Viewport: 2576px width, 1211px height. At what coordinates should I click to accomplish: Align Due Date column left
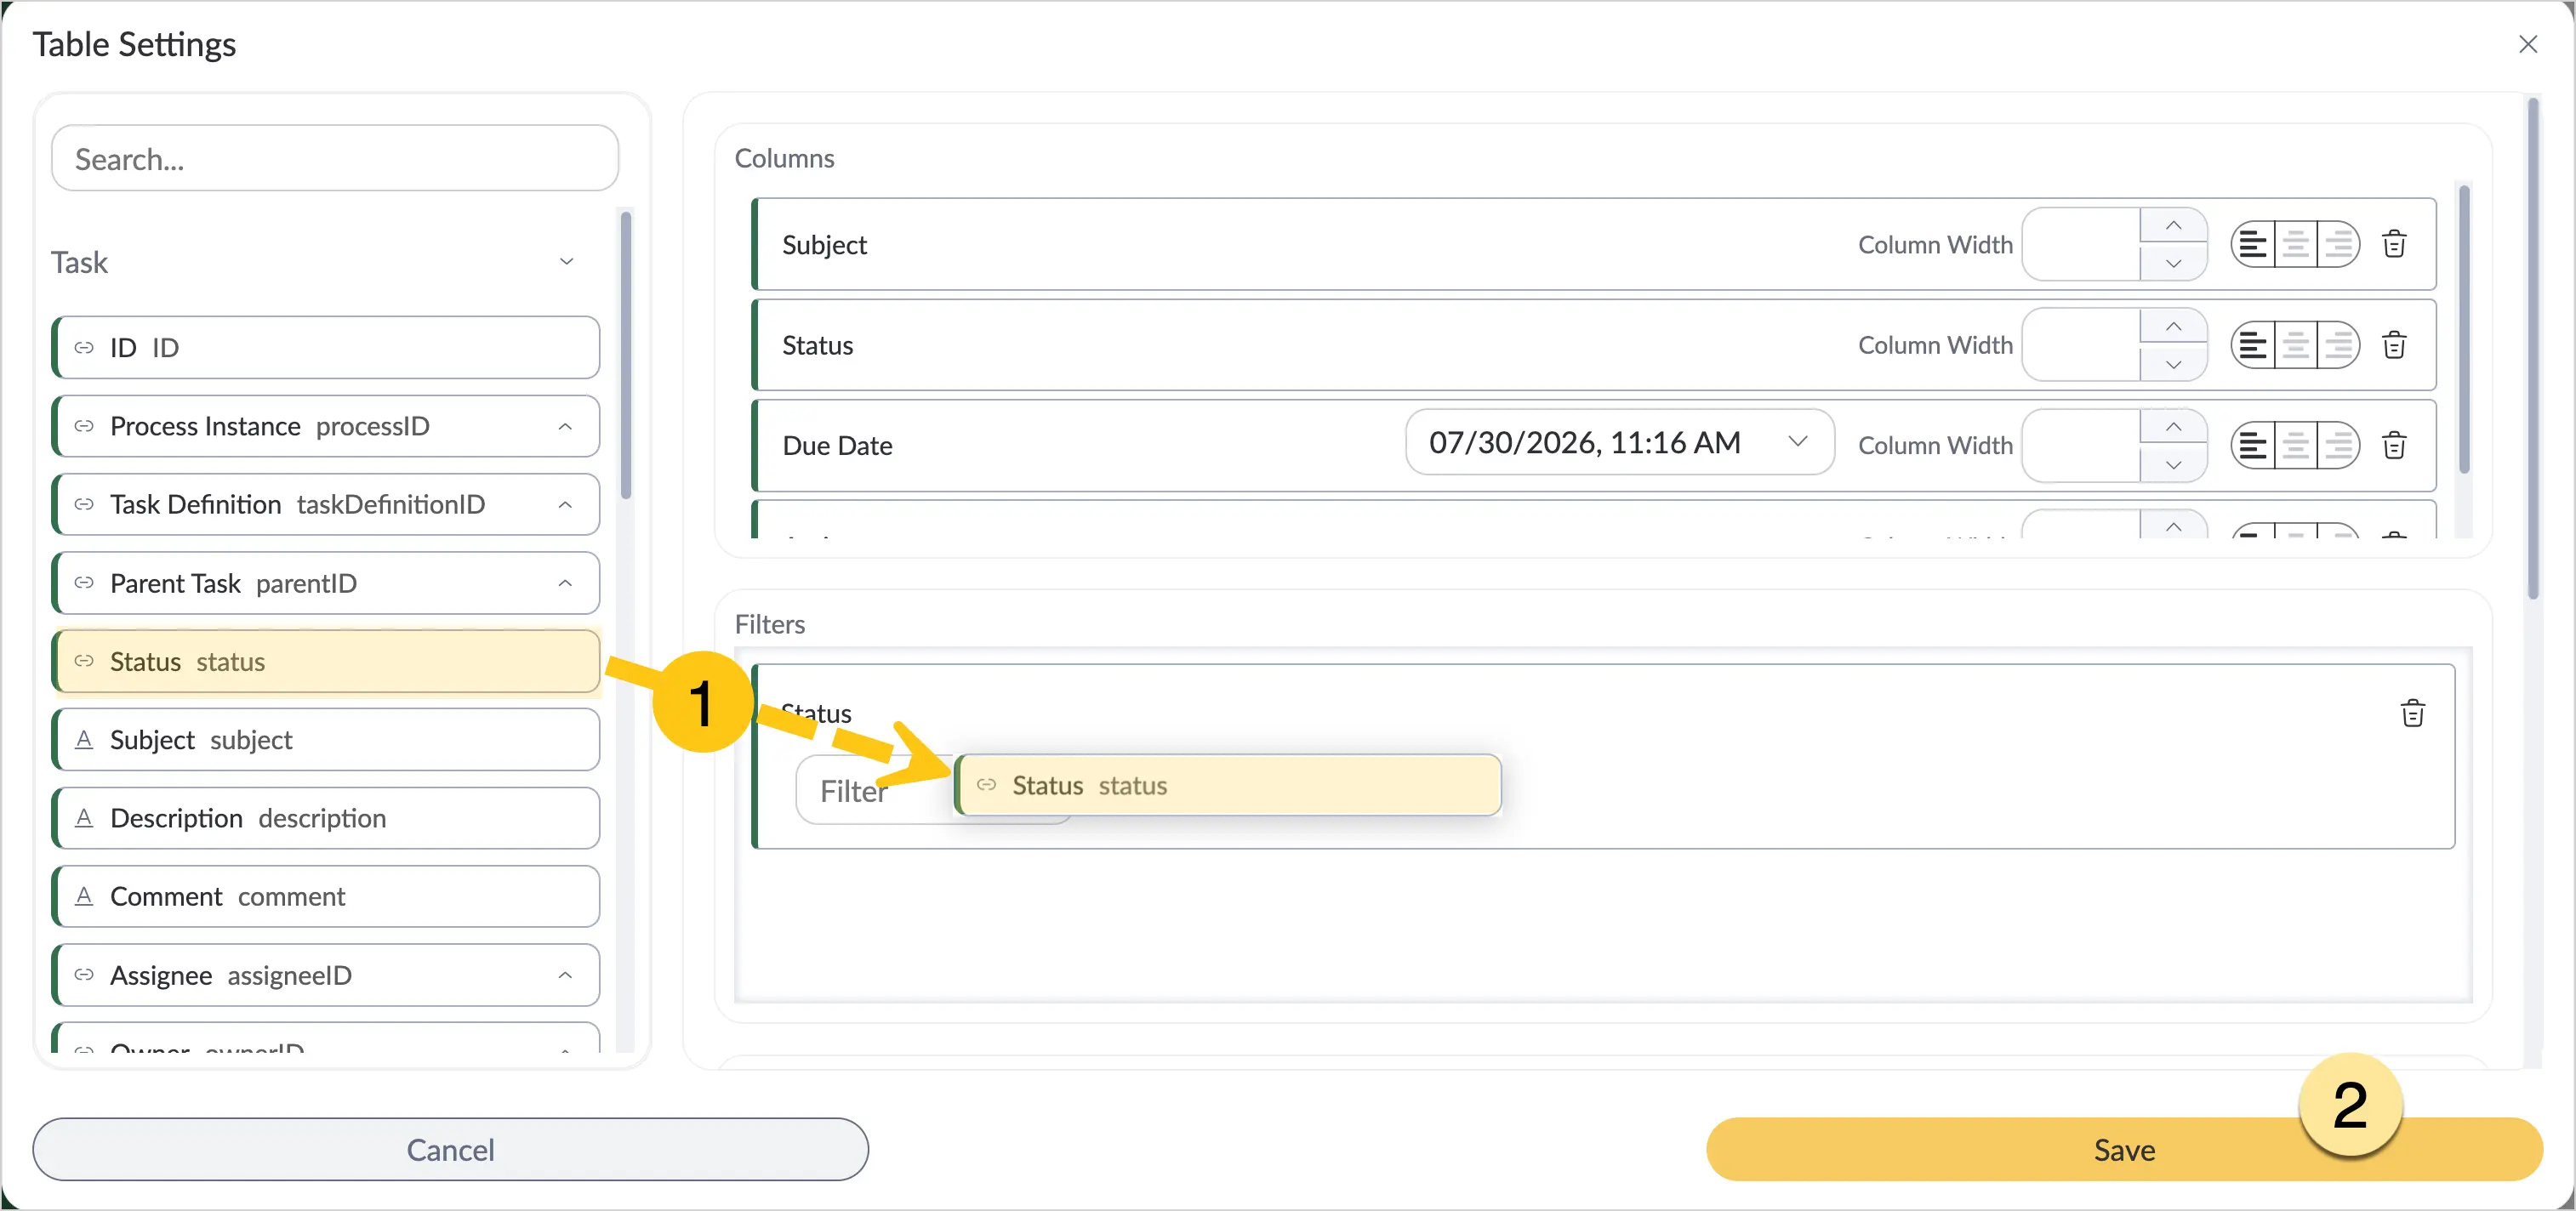(2252, 445)
